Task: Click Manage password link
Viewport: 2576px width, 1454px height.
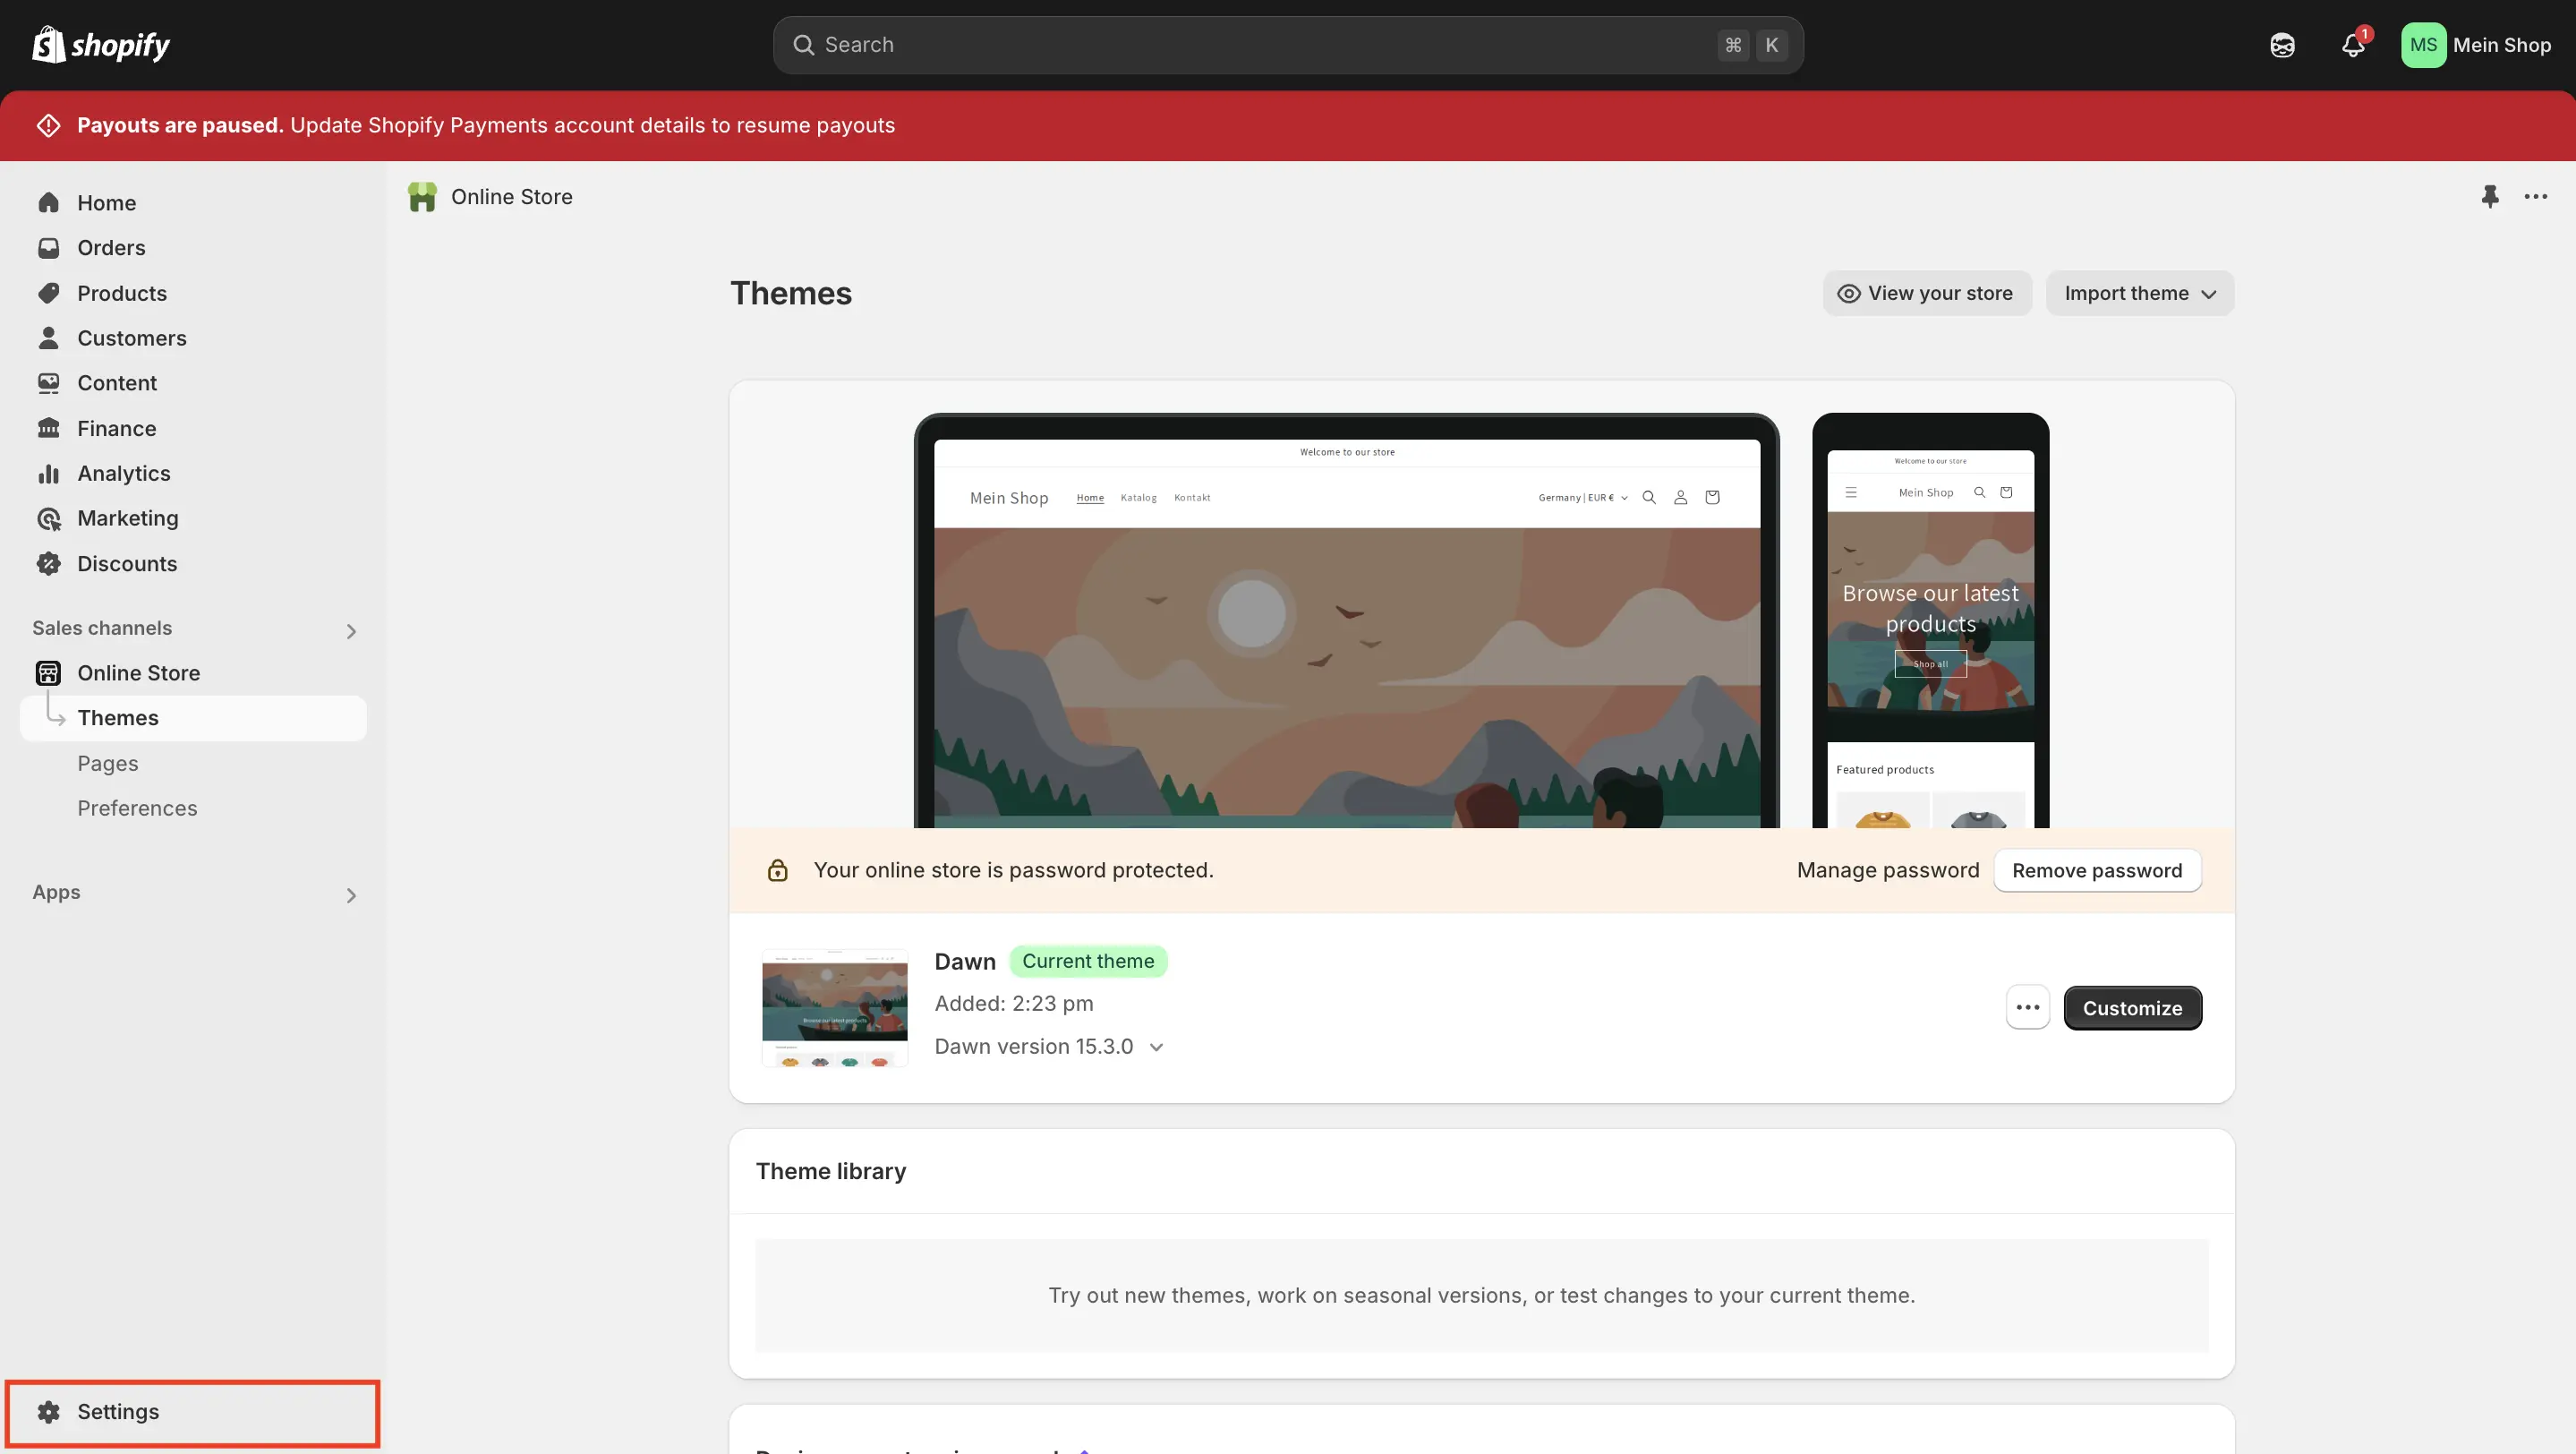Action: coord(1887,870)
